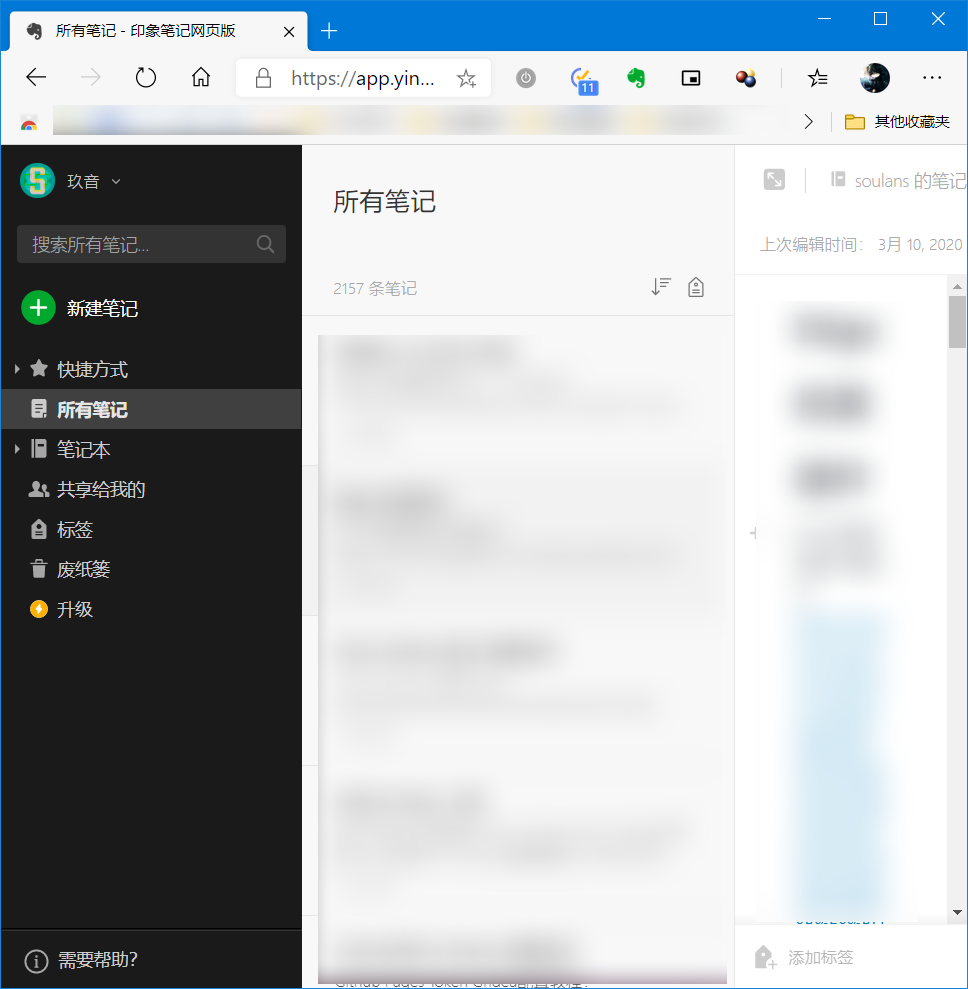Add page to favorites star icon
Screen dimensions: 968x989
(x=466, y=78)
